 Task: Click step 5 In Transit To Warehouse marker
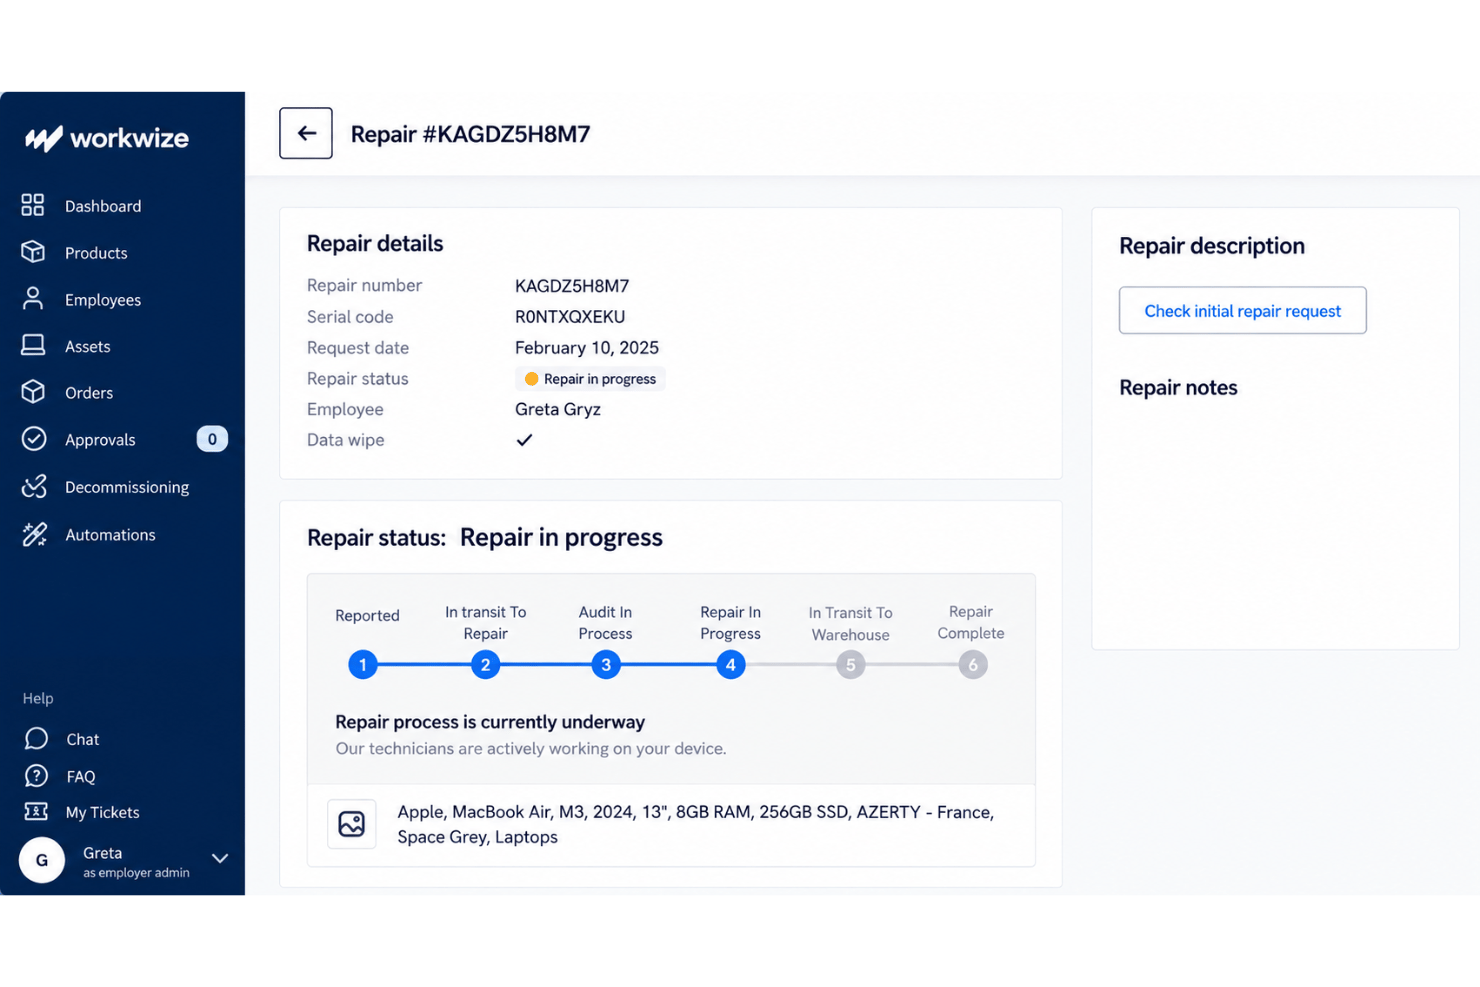(x=851, y=664)
